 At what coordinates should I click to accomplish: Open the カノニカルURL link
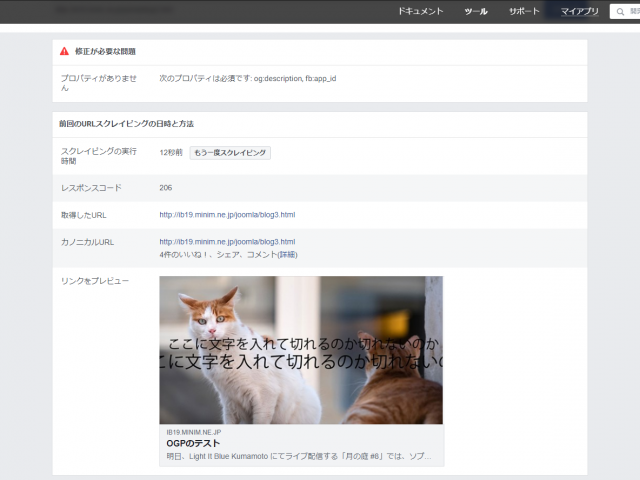coord(227,242)
